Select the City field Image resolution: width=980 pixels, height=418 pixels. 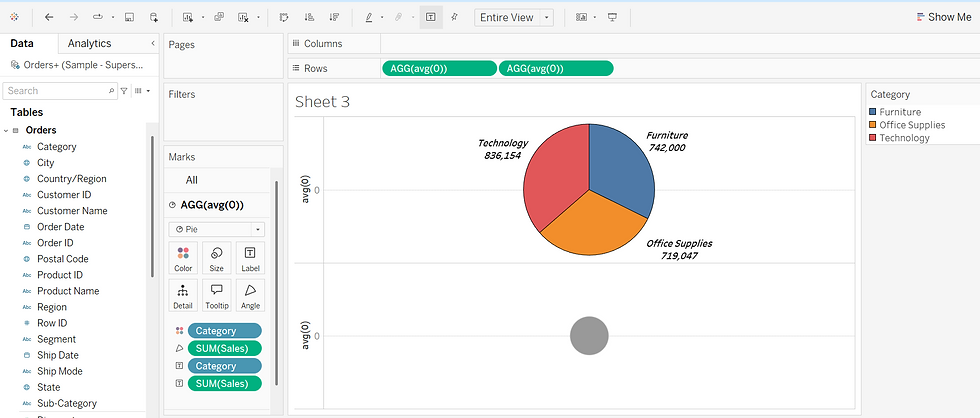[x=45, y=162]
